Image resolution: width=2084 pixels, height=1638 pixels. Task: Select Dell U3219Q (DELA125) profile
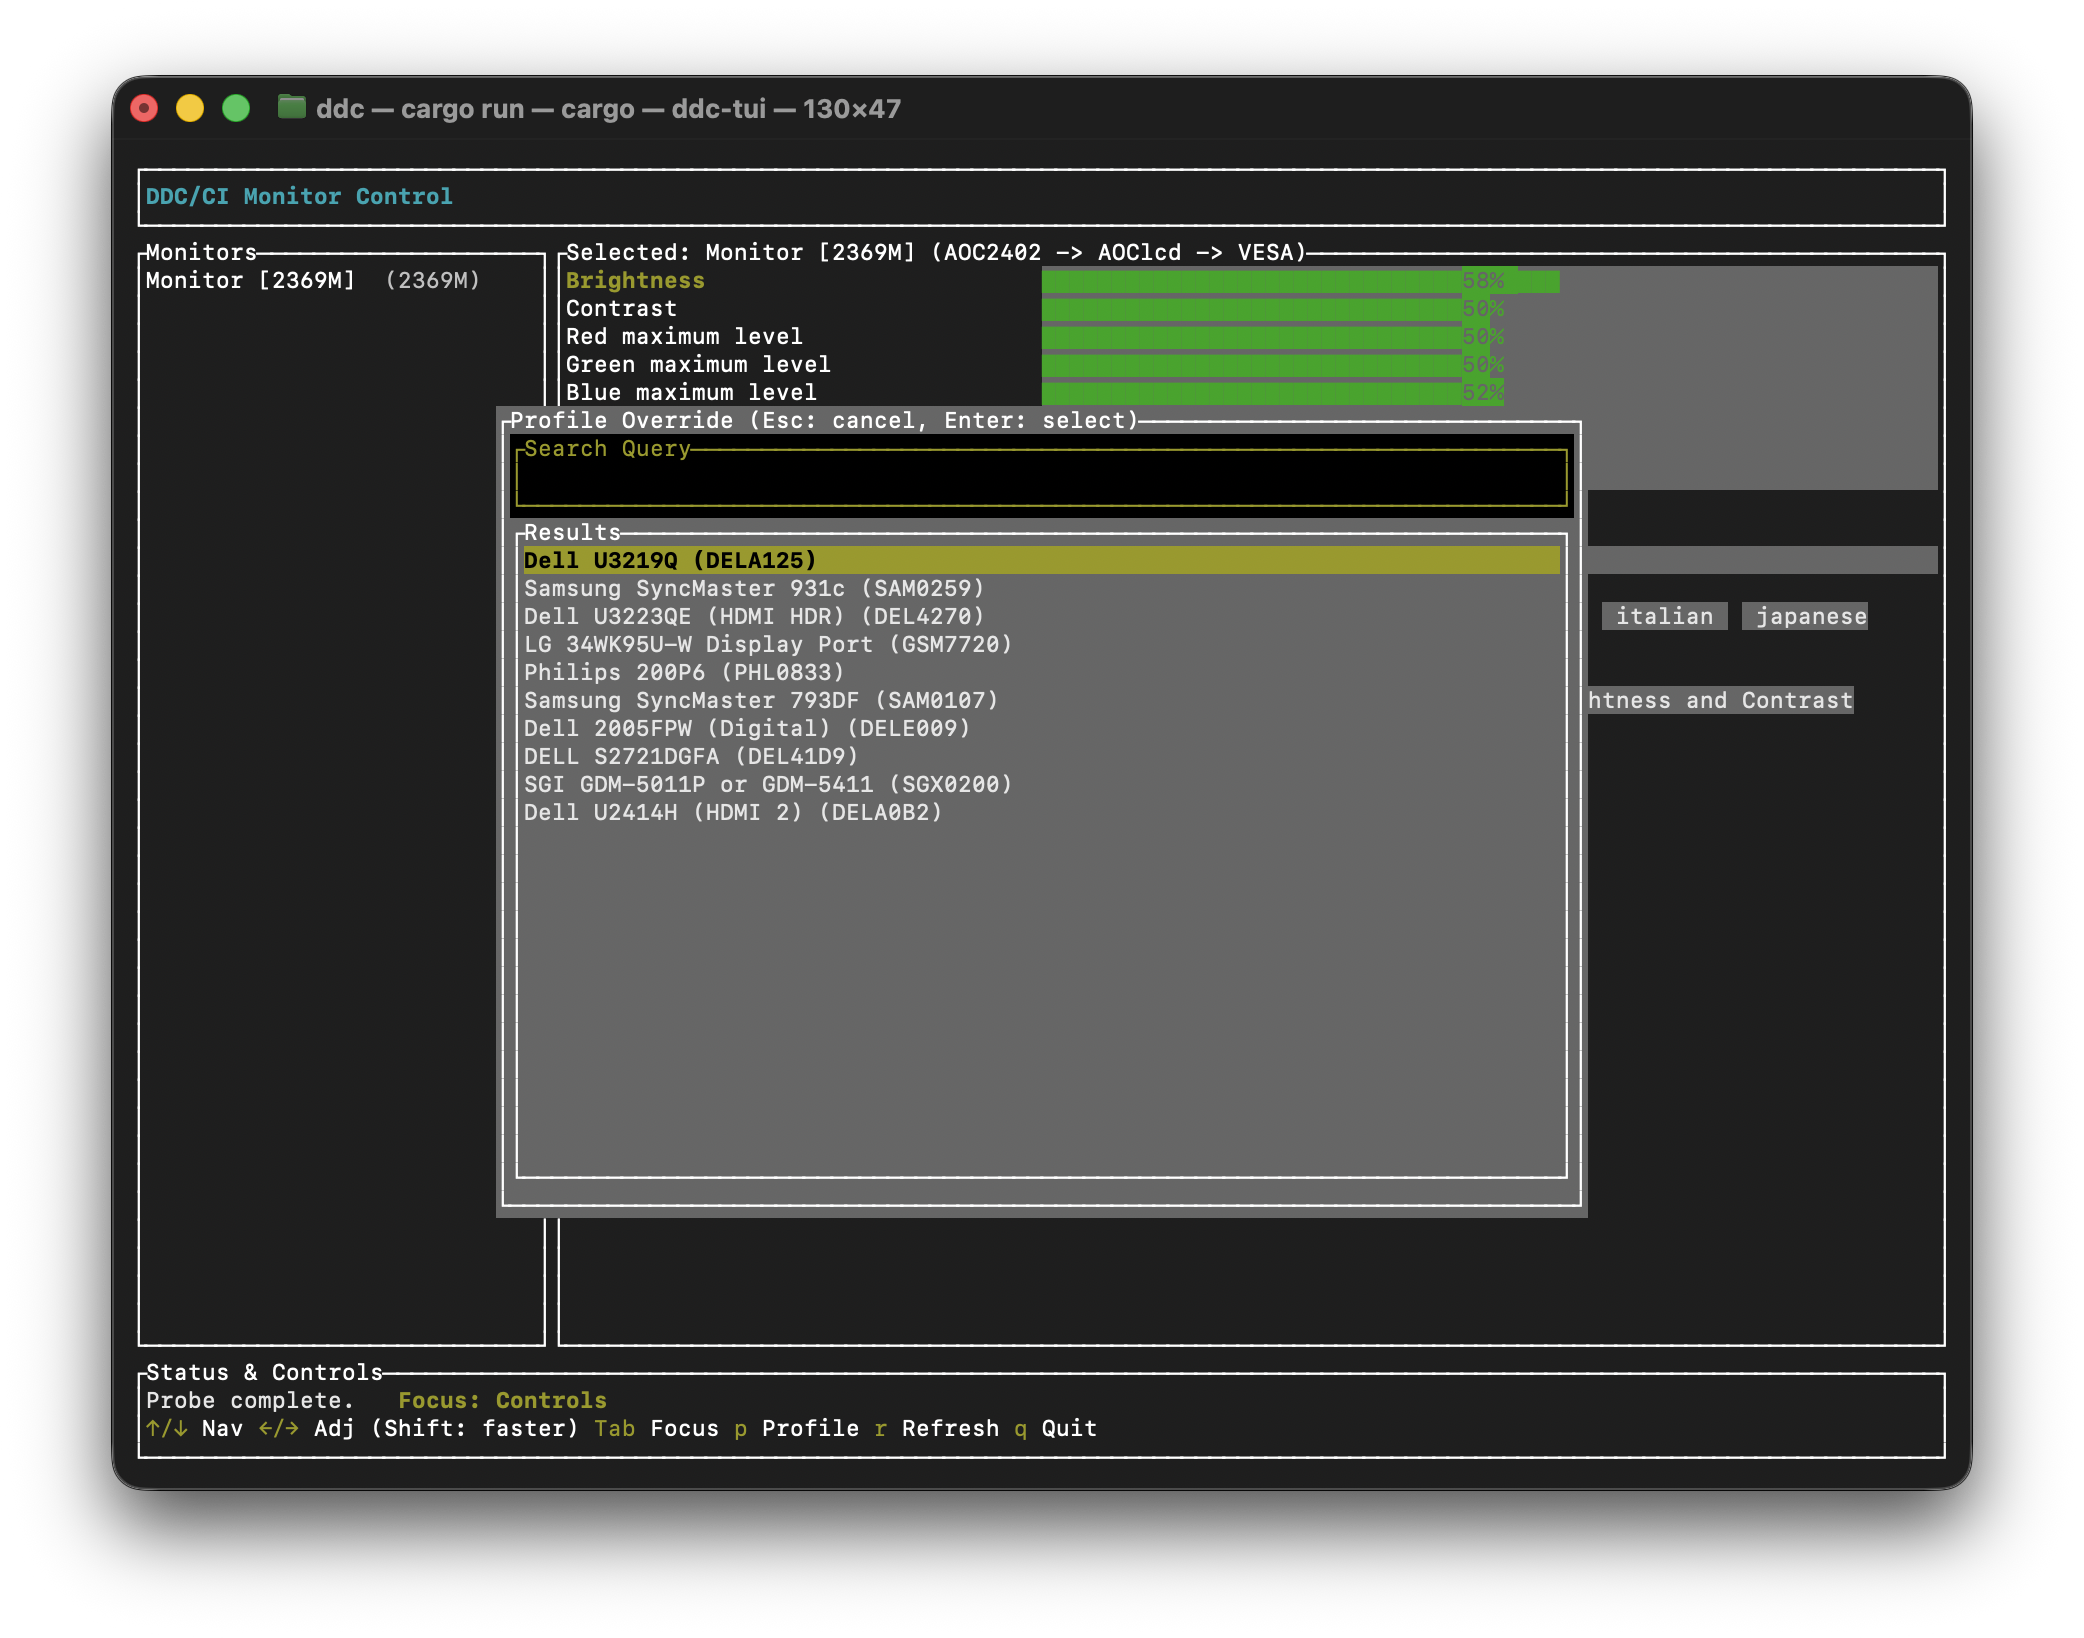pos(1041,560)
